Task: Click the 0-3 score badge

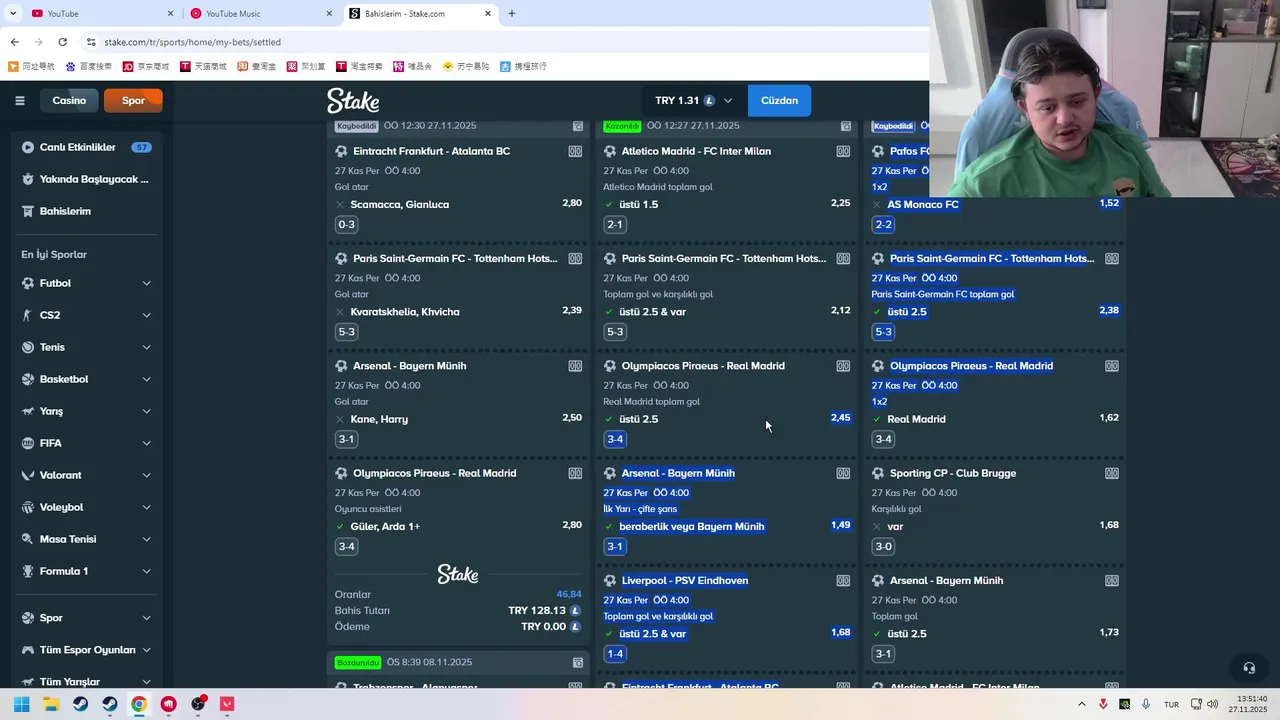Action: 346,224
